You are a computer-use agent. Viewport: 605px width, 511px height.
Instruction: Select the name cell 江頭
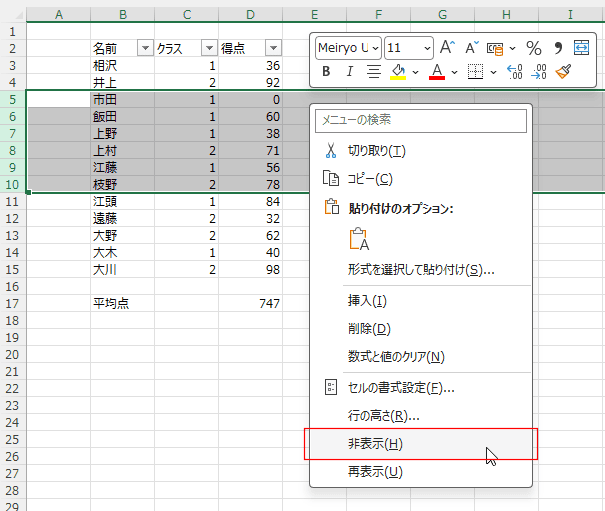tap(123, 201)
